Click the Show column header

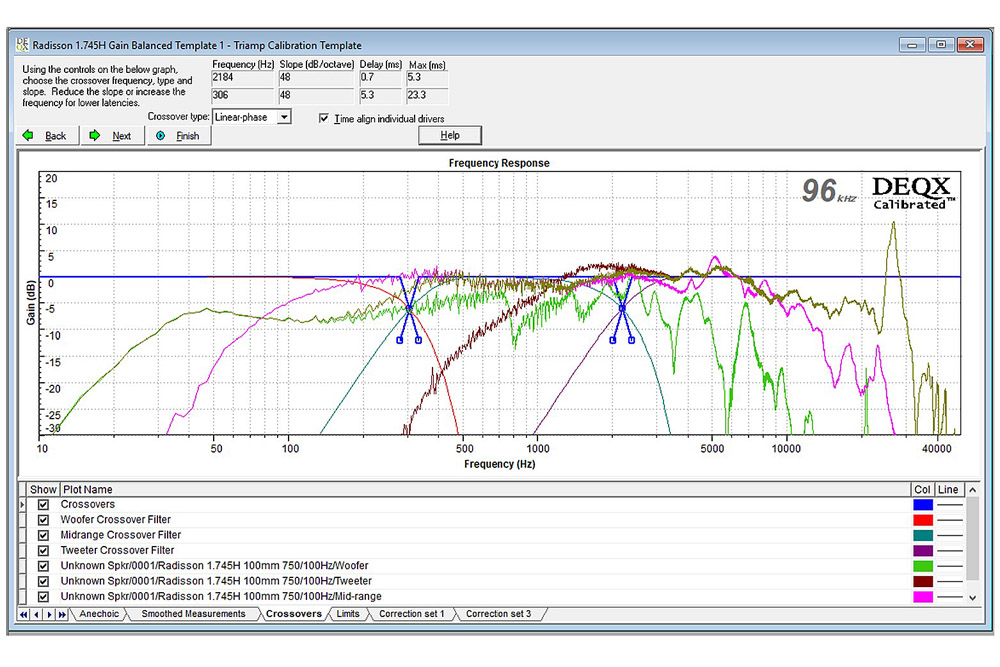point(43,490)
